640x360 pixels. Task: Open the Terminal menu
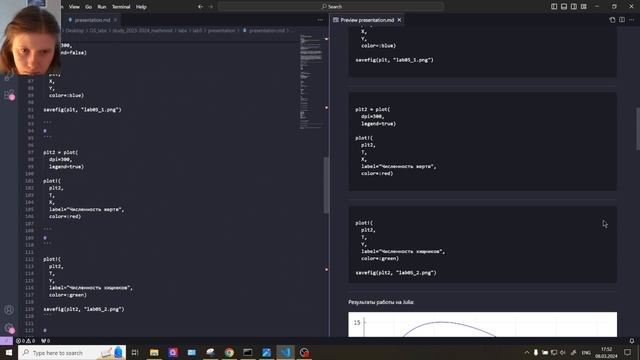[x=121, y=7]
